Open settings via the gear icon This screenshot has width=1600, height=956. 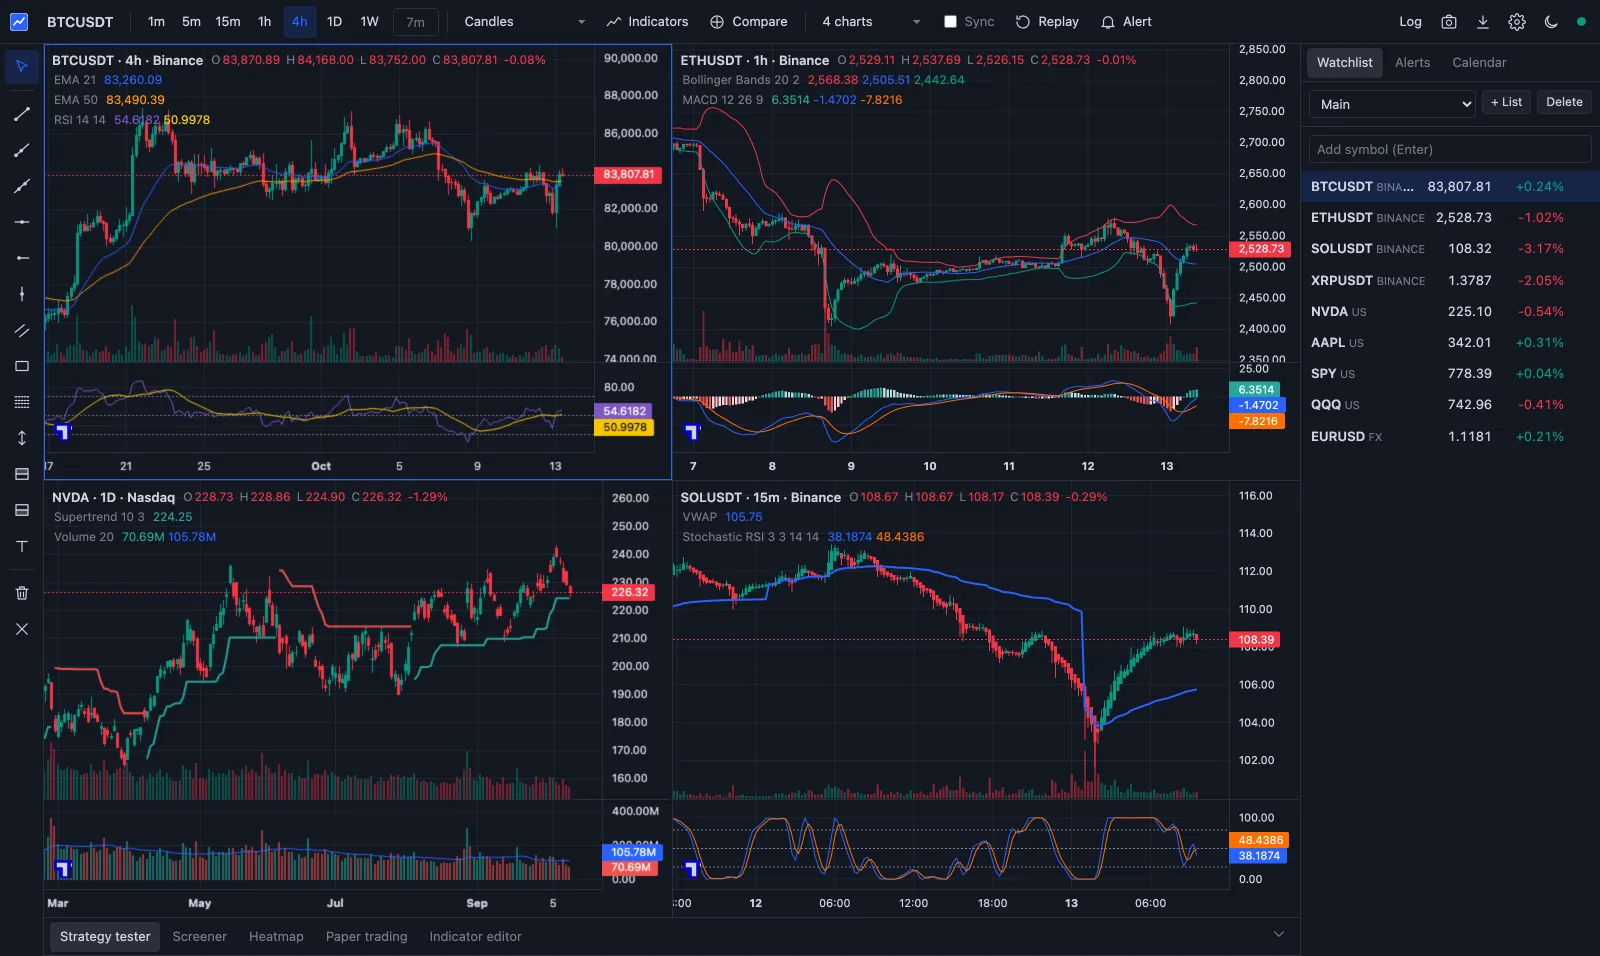(1517, 22)
